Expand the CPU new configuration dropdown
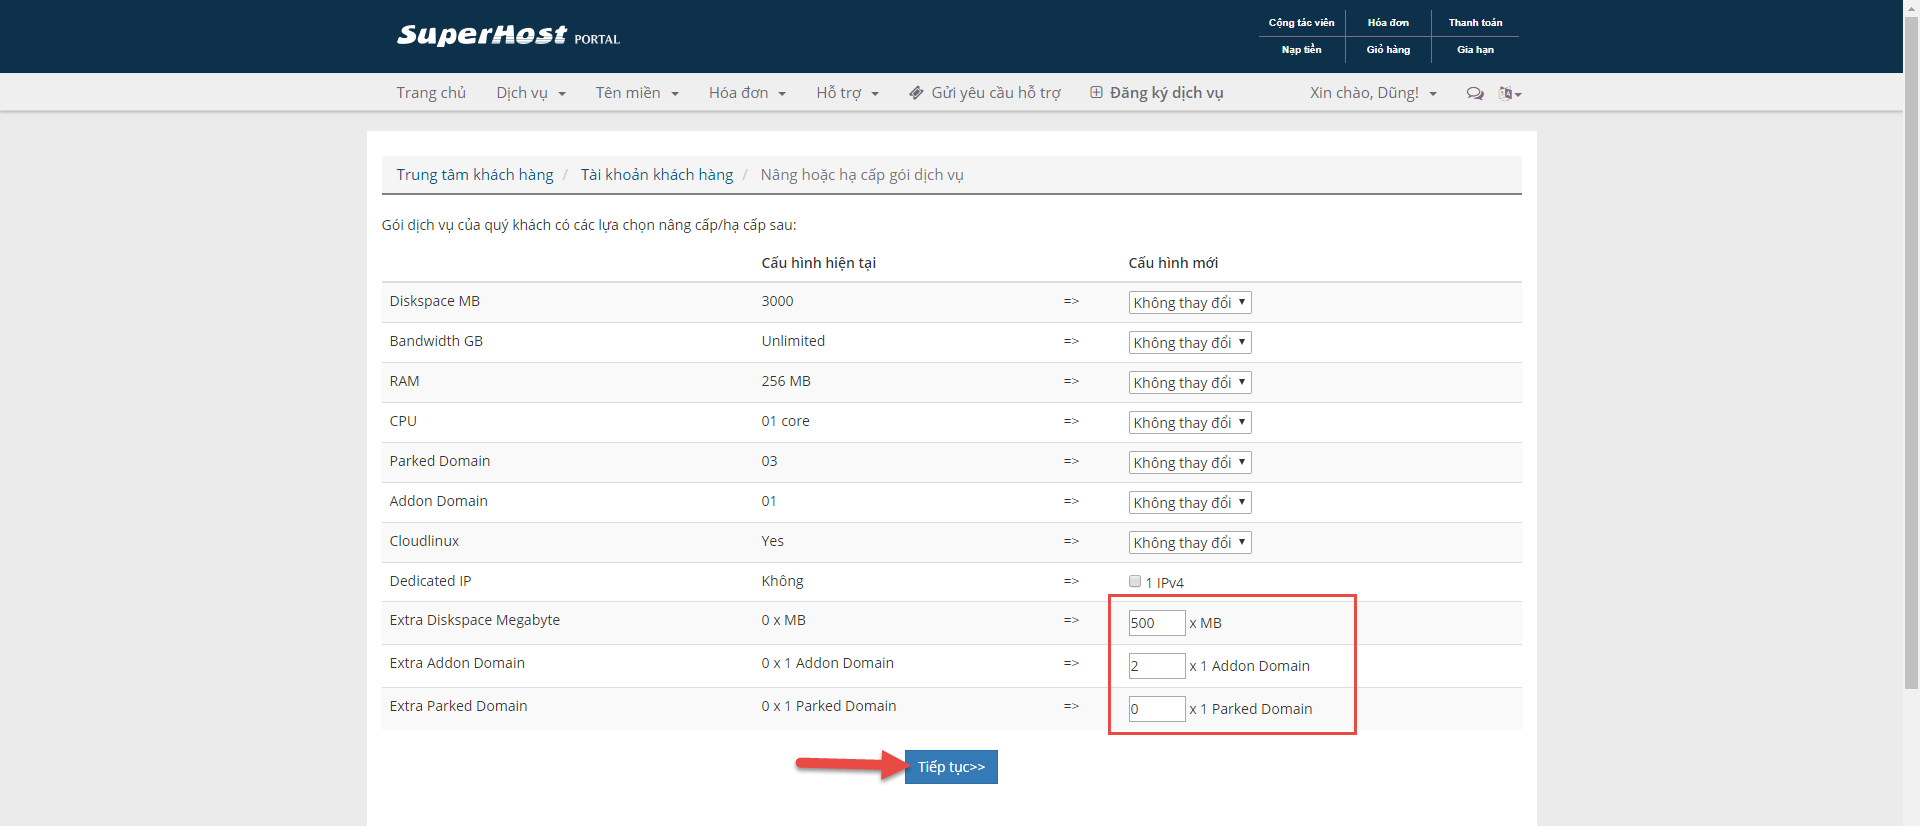Image resolution: width=1920 pixels, height=826 pixels. click(x=1189, y=422)
